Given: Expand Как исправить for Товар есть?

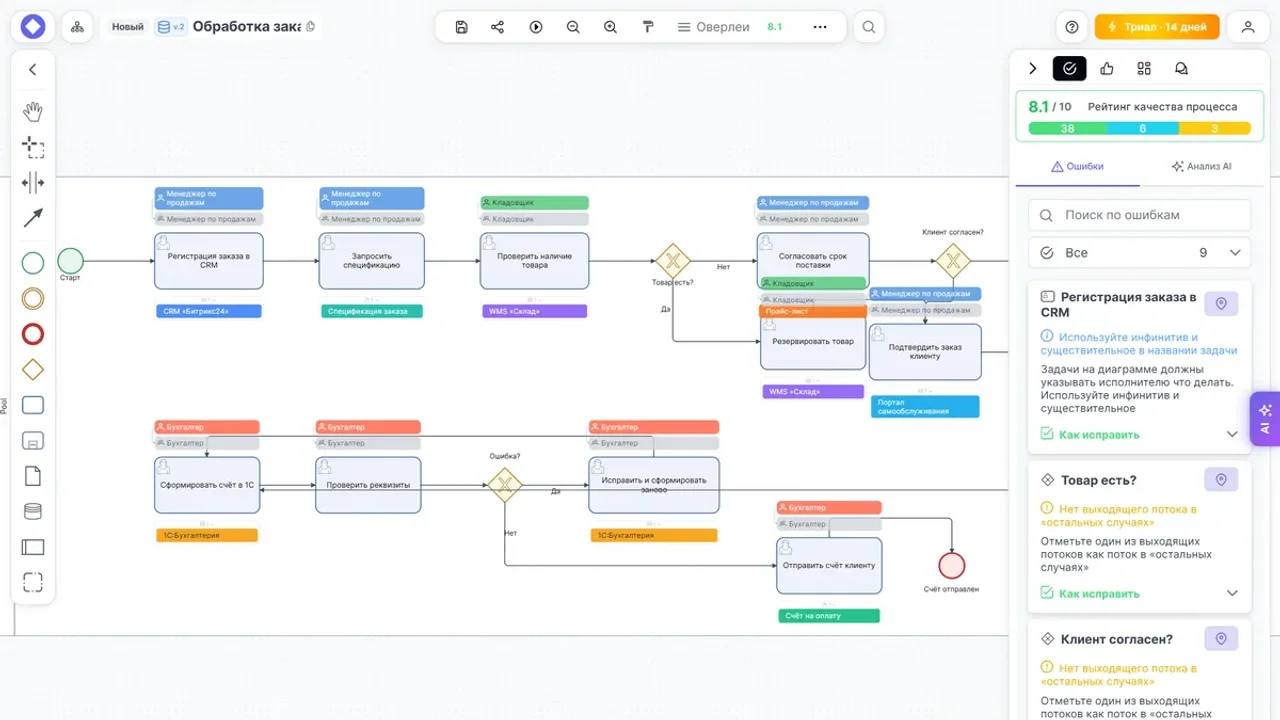Looking at the screenshot, I should [x=1139, y=593].
